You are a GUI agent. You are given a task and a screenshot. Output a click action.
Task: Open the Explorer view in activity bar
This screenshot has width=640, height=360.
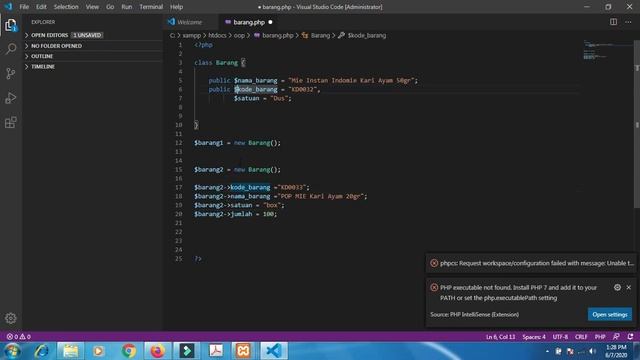click(x=11, y=25)
